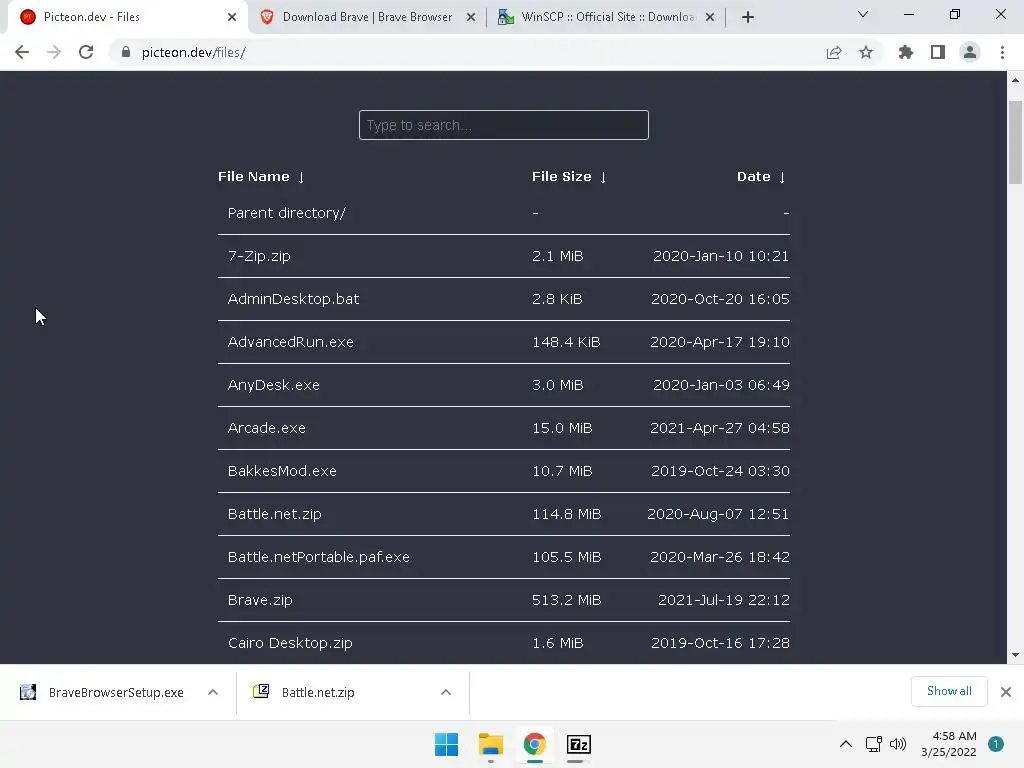Screen dimensions: 1024x768
Task: Sort by File Name column
Action: 261,176
